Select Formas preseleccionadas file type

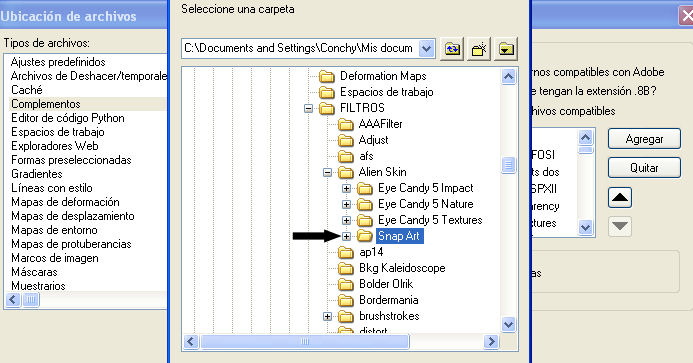(71, 160)
